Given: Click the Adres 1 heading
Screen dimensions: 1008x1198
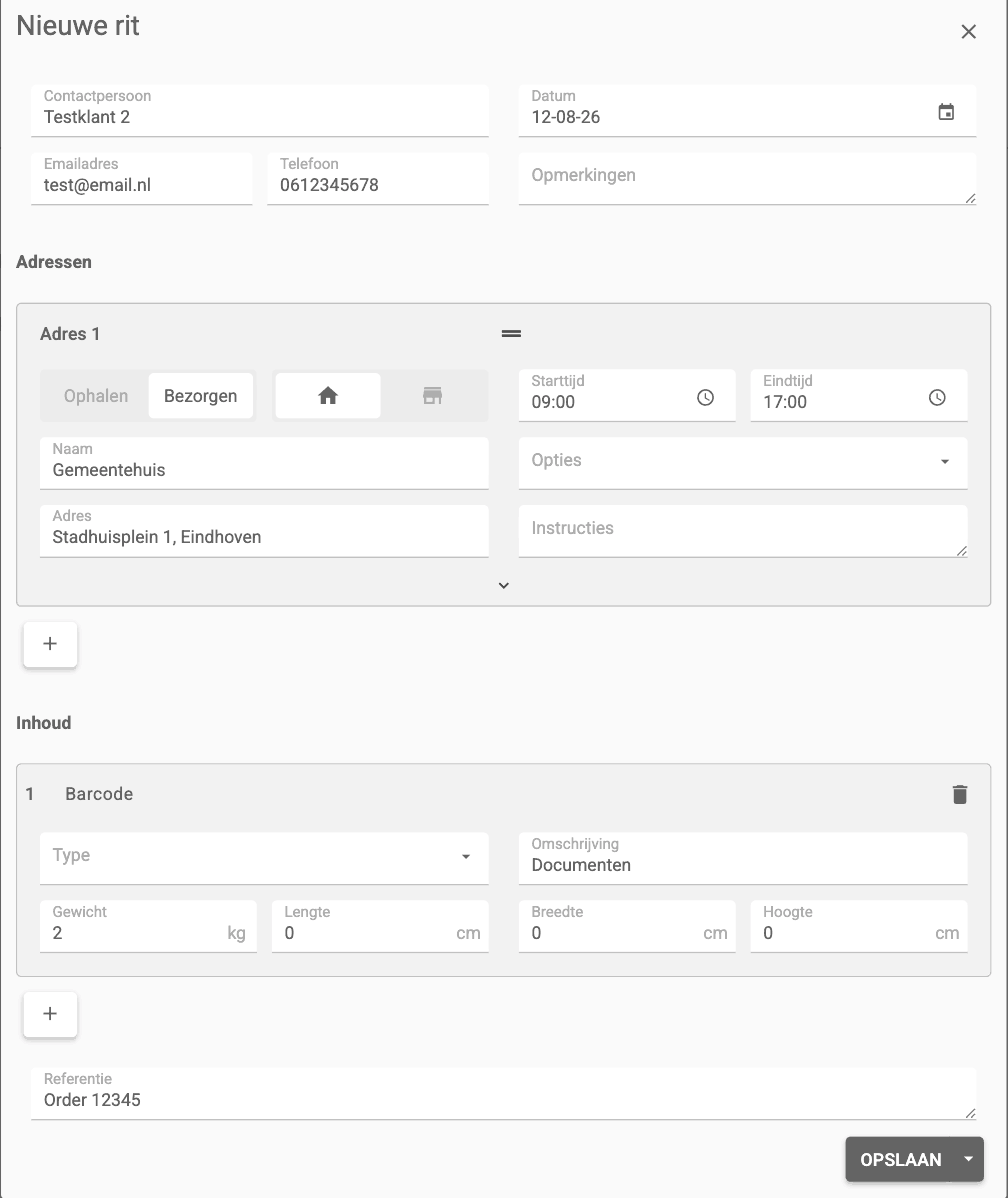Looking at the screenshot, I should (70, 334).
